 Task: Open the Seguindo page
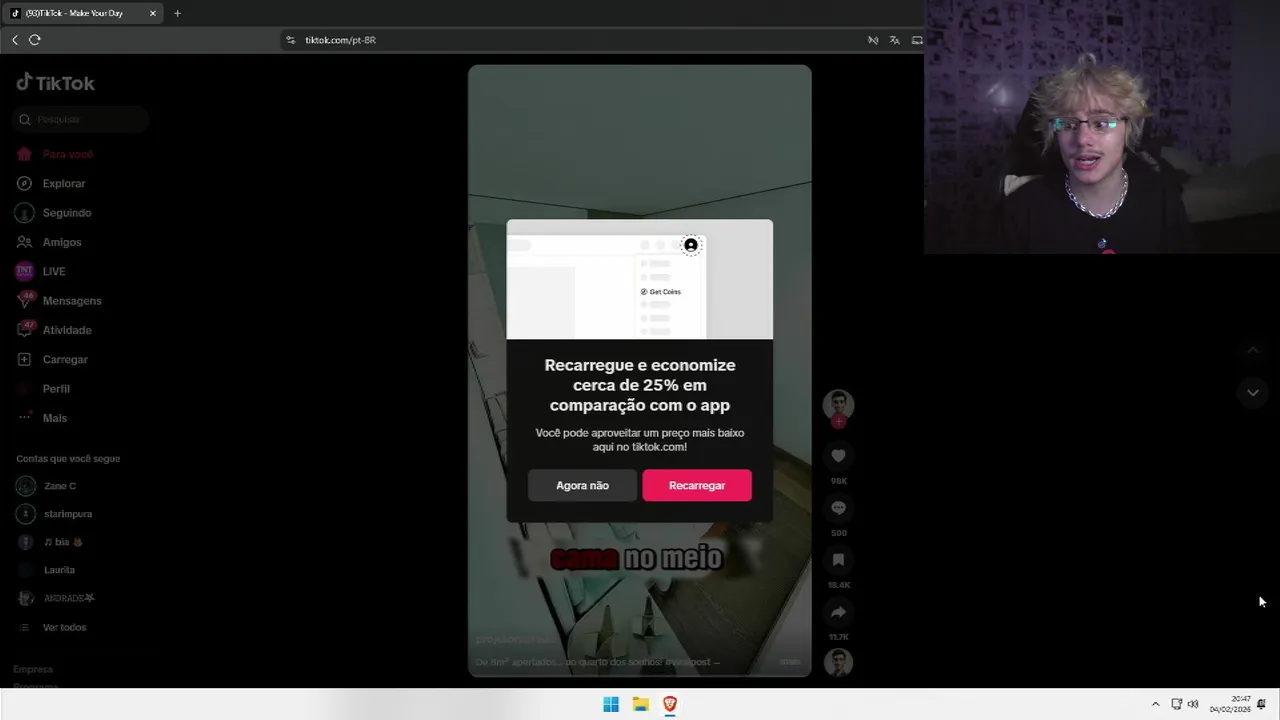click(66, 213)
